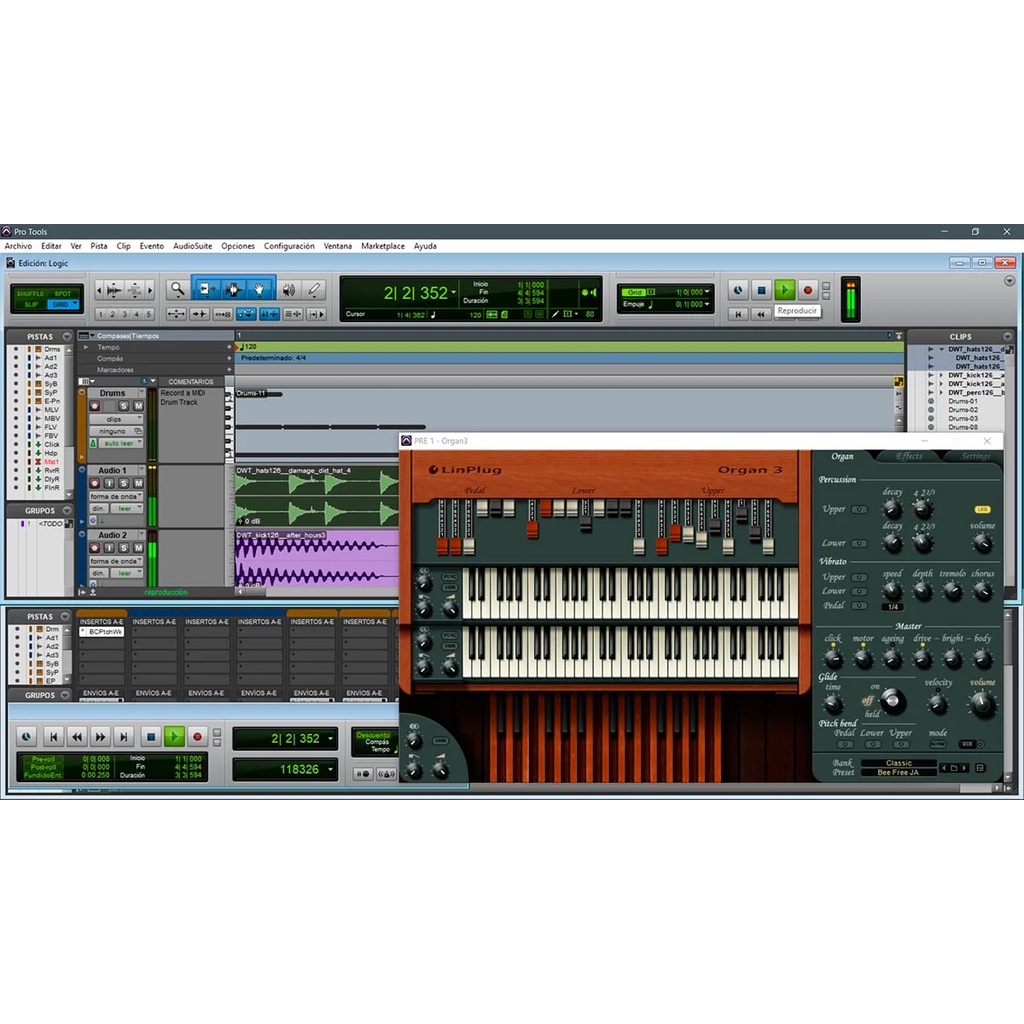Click the organ master volume knob
1024x1024 pixels.
coord(982,704)
